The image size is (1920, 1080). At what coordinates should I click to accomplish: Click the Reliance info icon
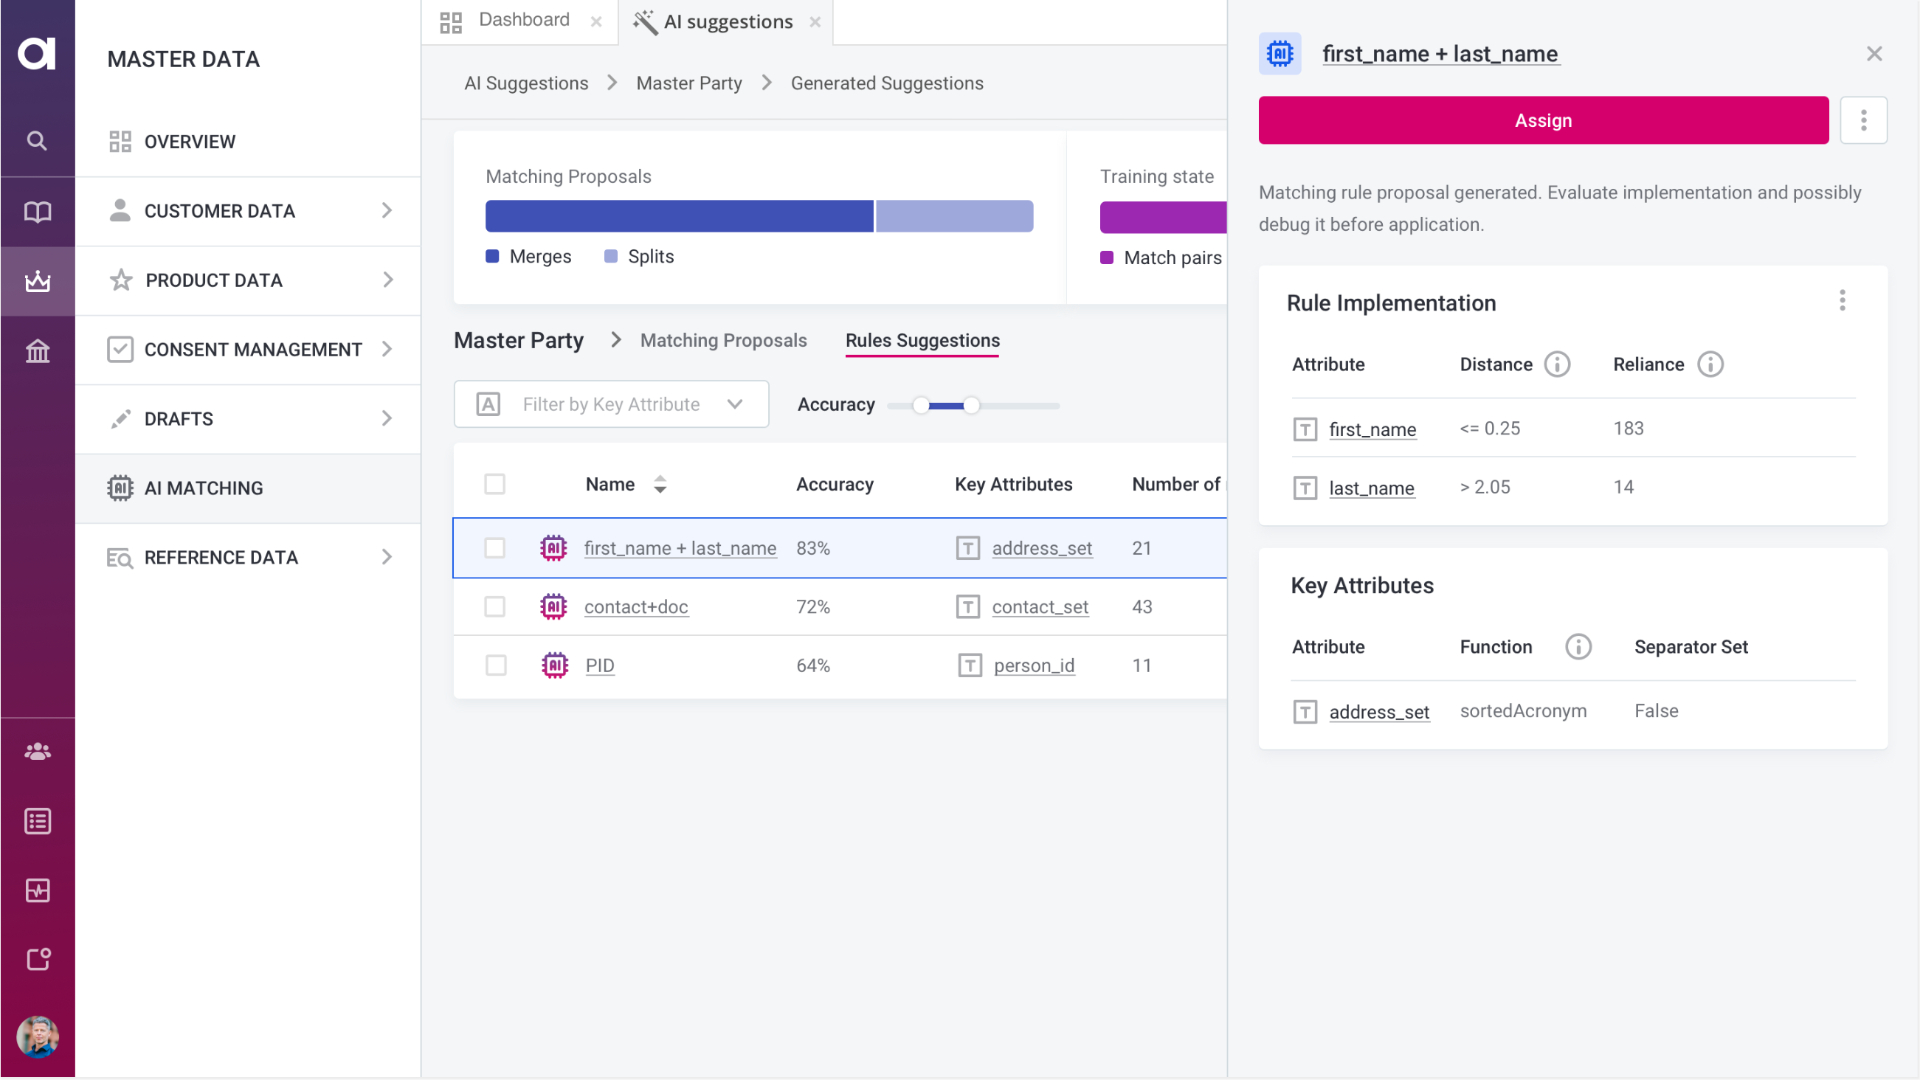[1710, 364]
